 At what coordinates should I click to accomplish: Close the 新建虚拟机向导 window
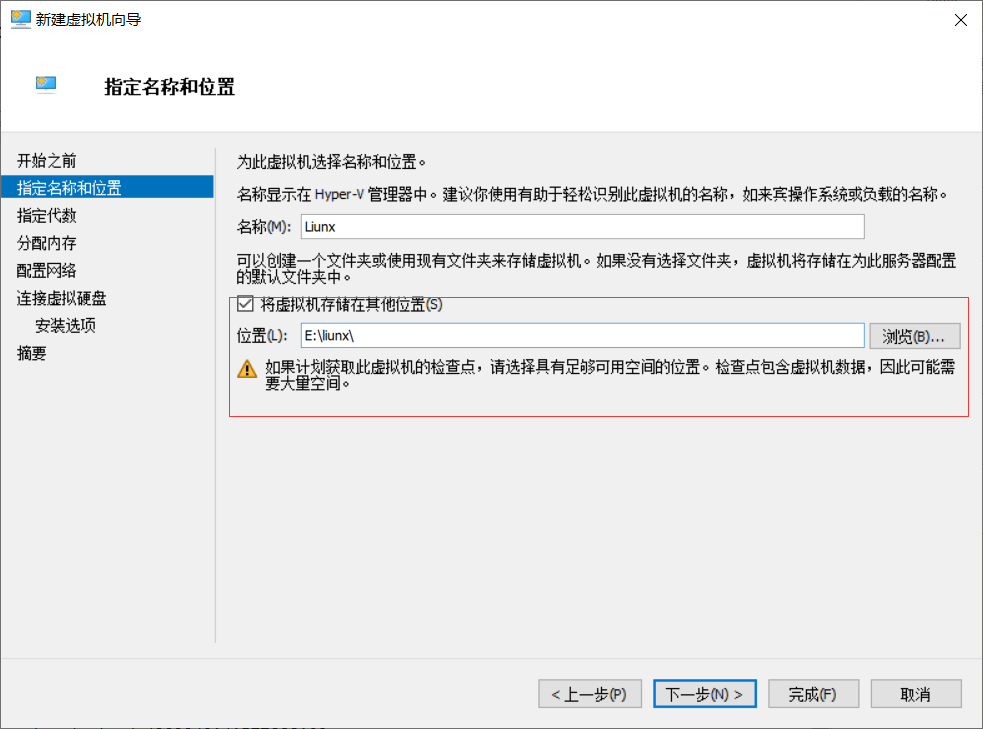tap(960, 19)
